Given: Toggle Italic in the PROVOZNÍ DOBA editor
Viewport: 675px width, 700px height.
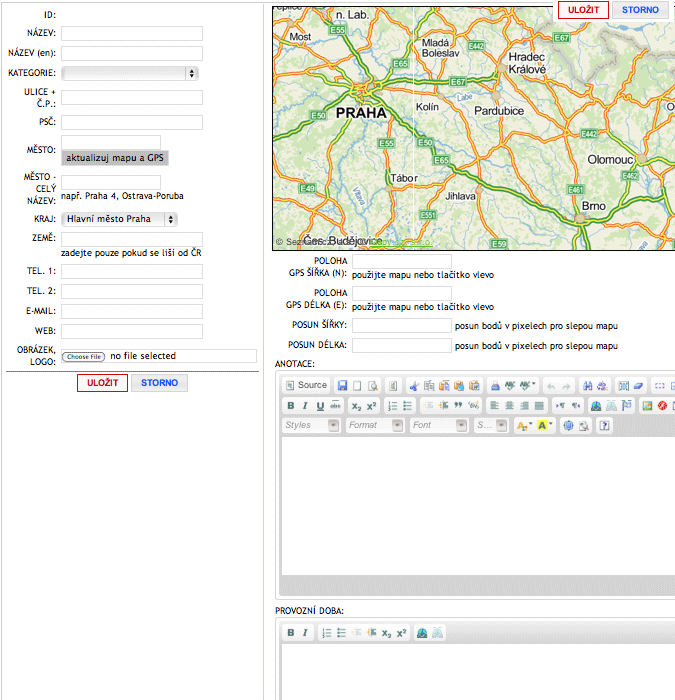Looking at the screenshot, I should pyautogui.click(x=306, y=633).
